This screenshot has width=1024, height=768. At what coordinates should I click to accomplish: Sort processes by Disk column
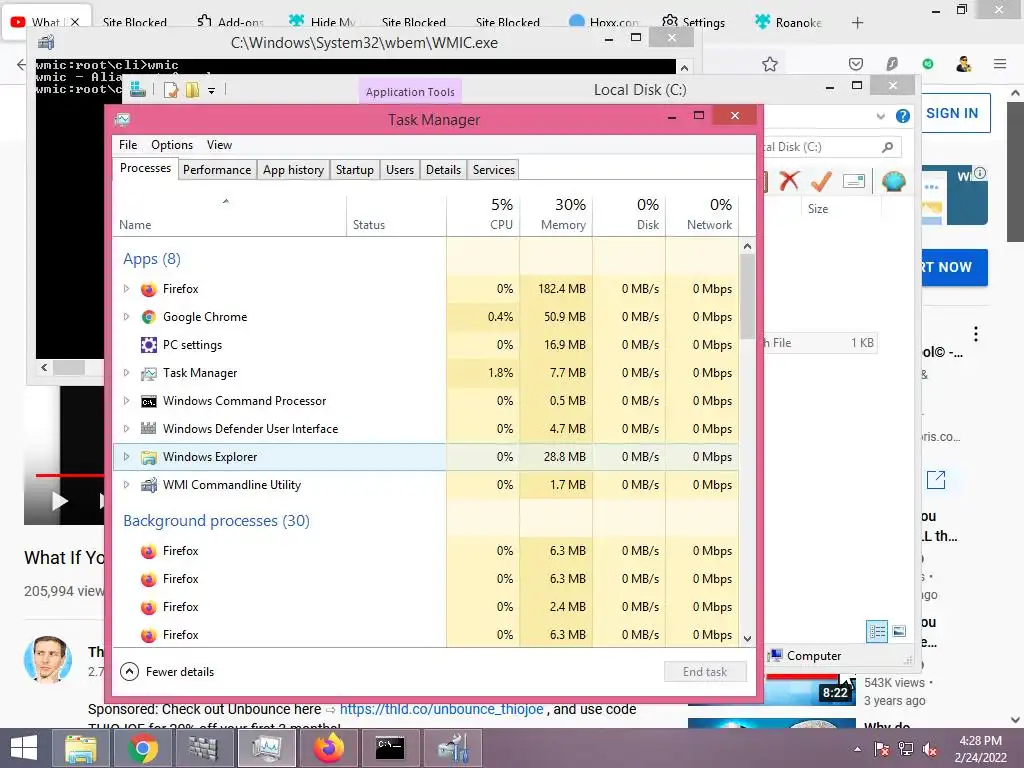pos(629,214)
